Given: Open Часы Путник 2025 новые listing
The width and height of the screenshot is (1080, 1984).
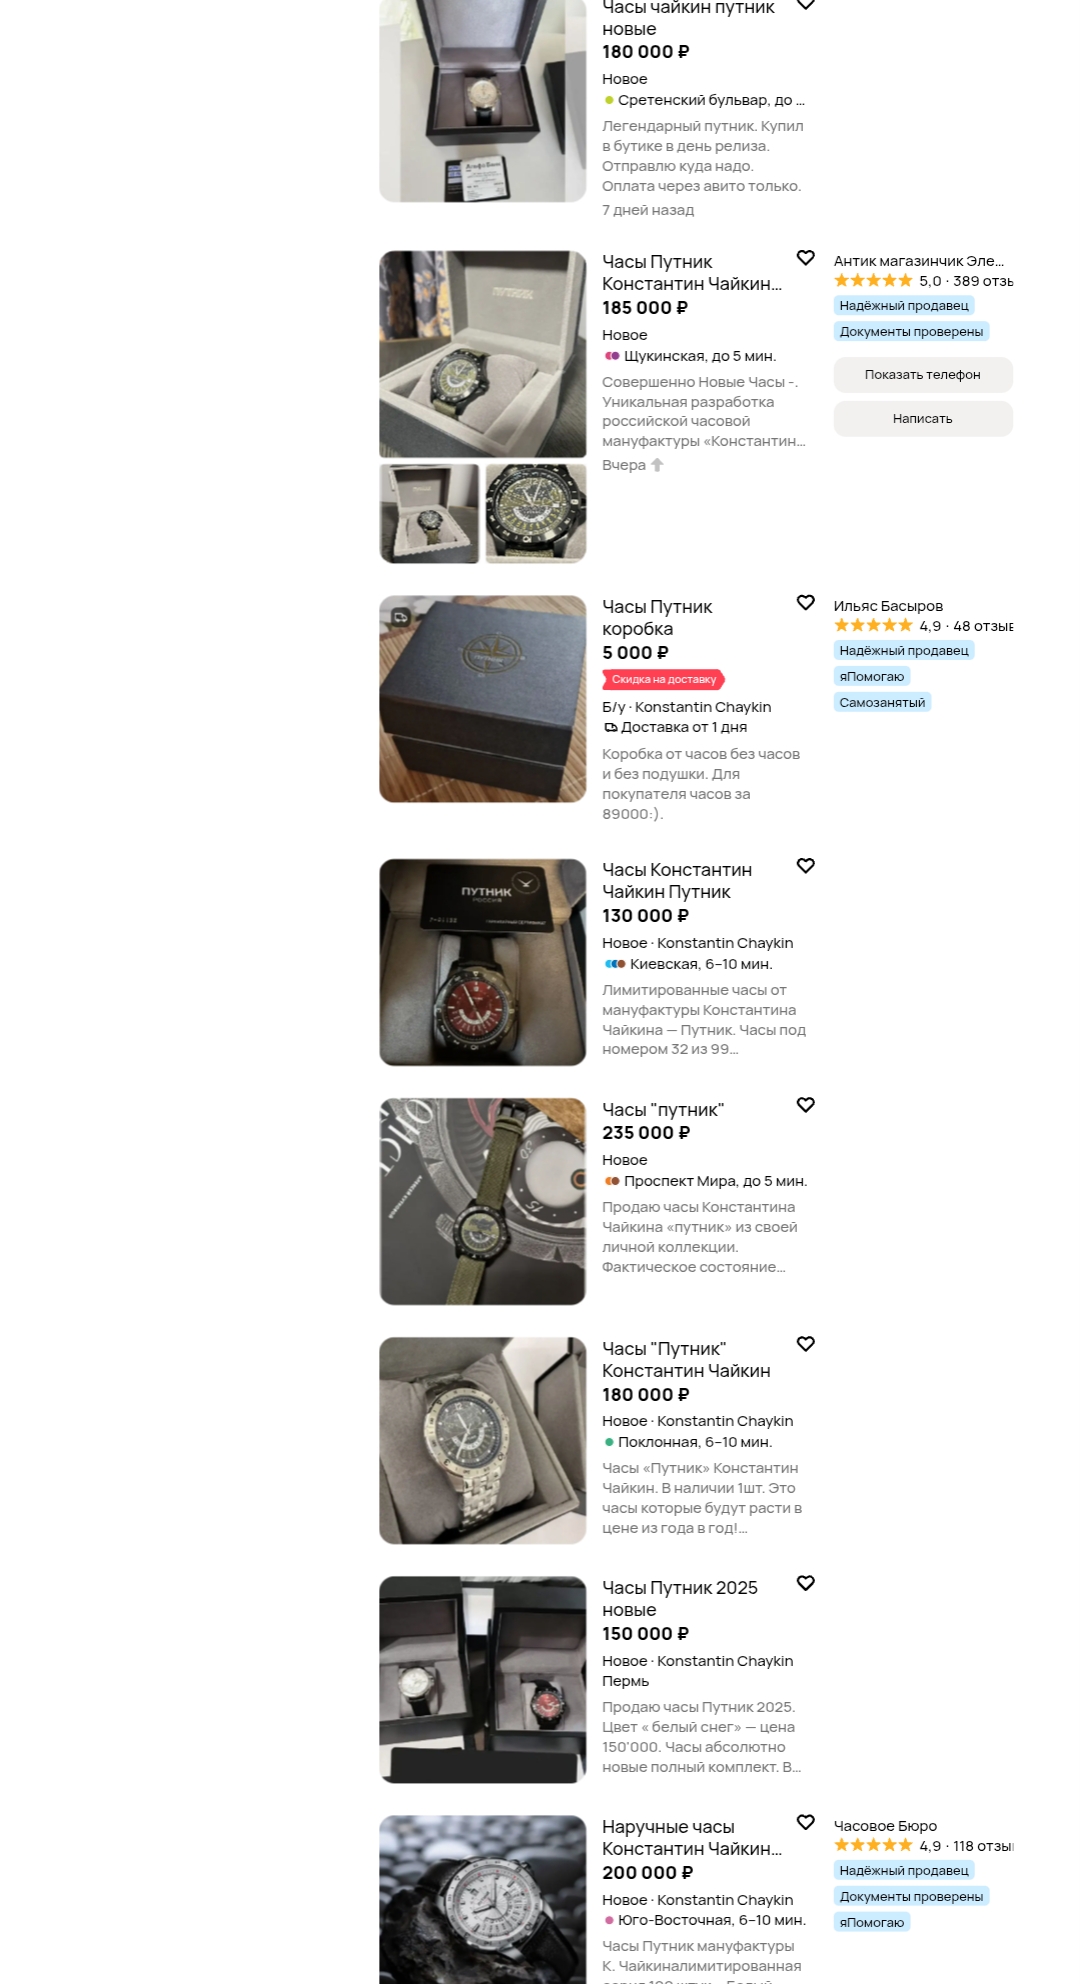Looking at the screenshot, I should [x=680, y=1599].
